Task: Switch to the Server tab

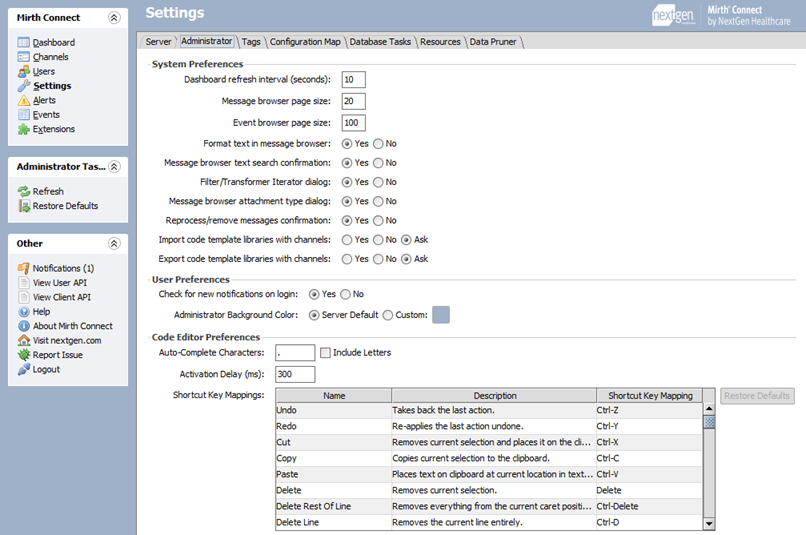Action: pyautogui.click(x=158, y=42)
